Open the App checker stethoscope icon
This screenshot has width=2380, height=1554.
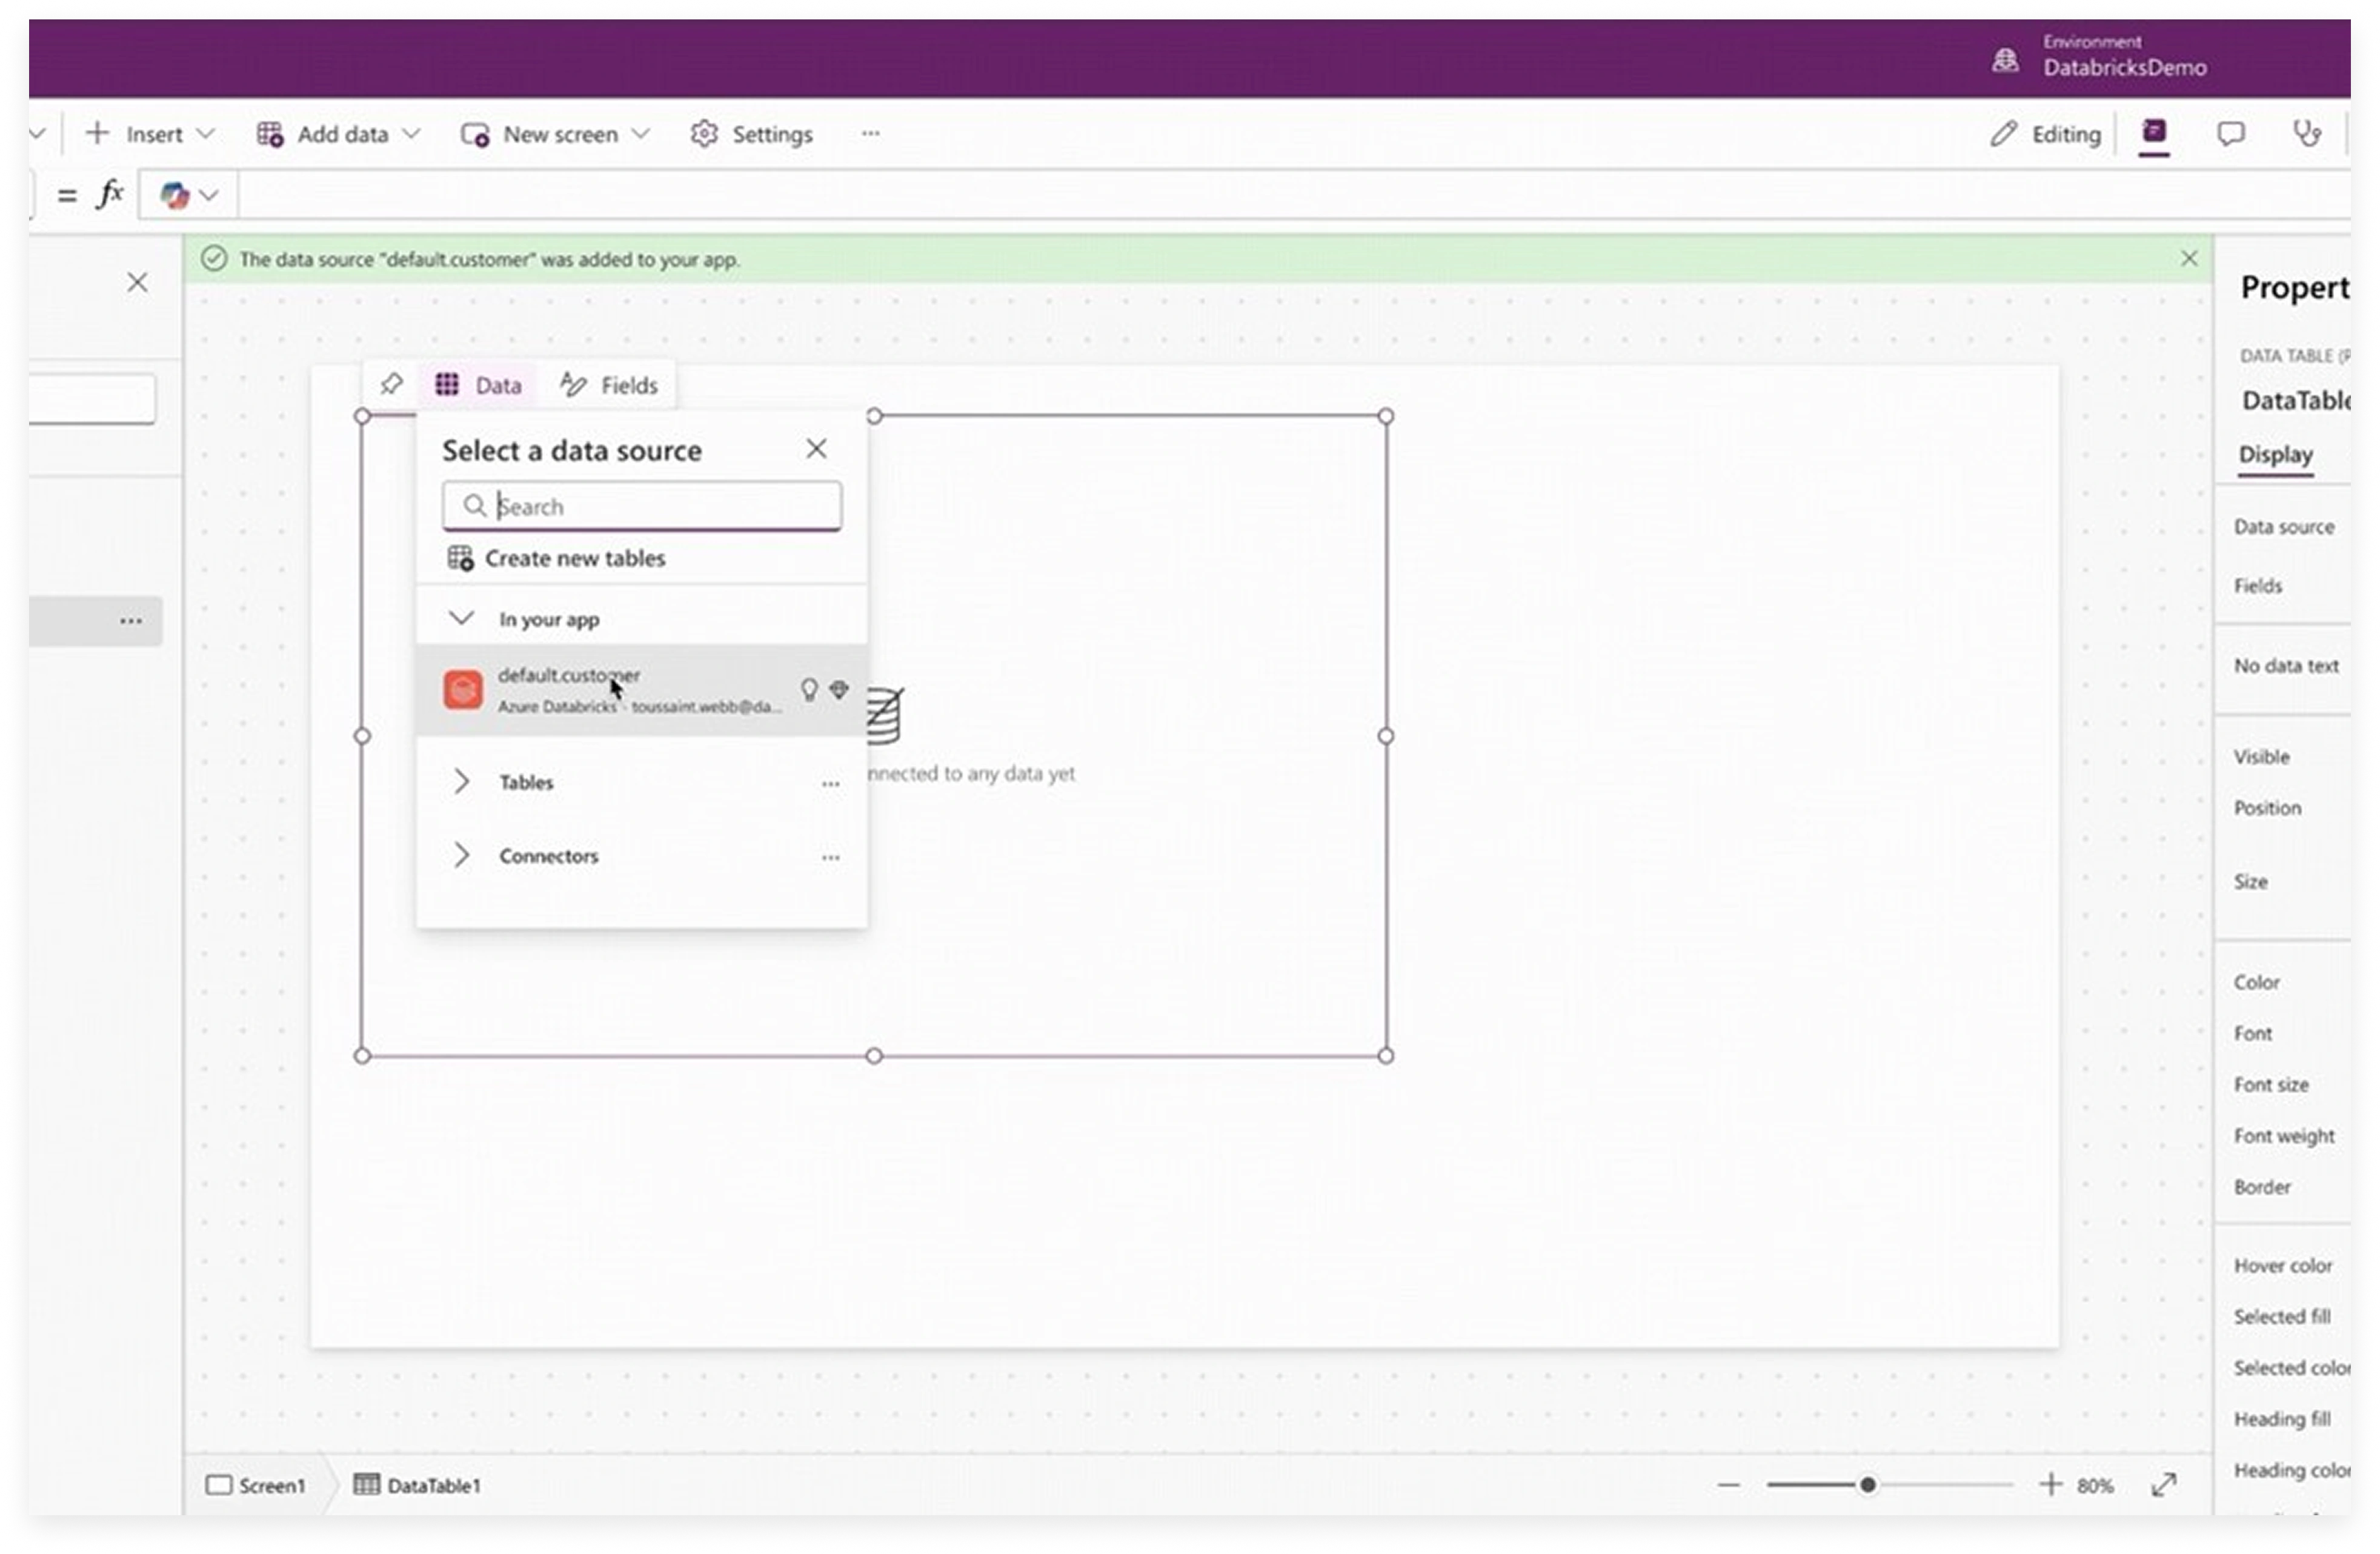2306,134
